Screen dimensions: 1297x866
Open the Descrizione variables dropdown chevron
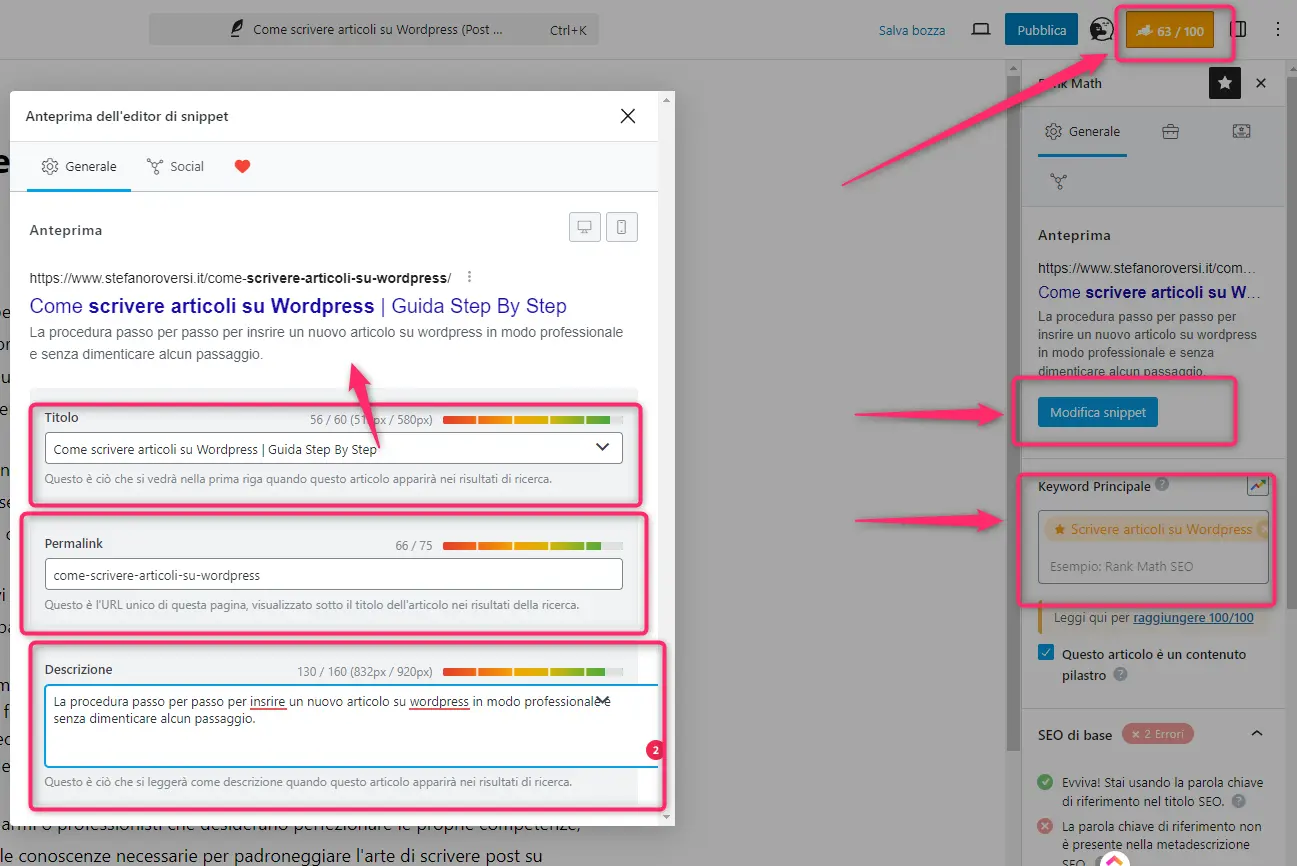pos(603,699)
